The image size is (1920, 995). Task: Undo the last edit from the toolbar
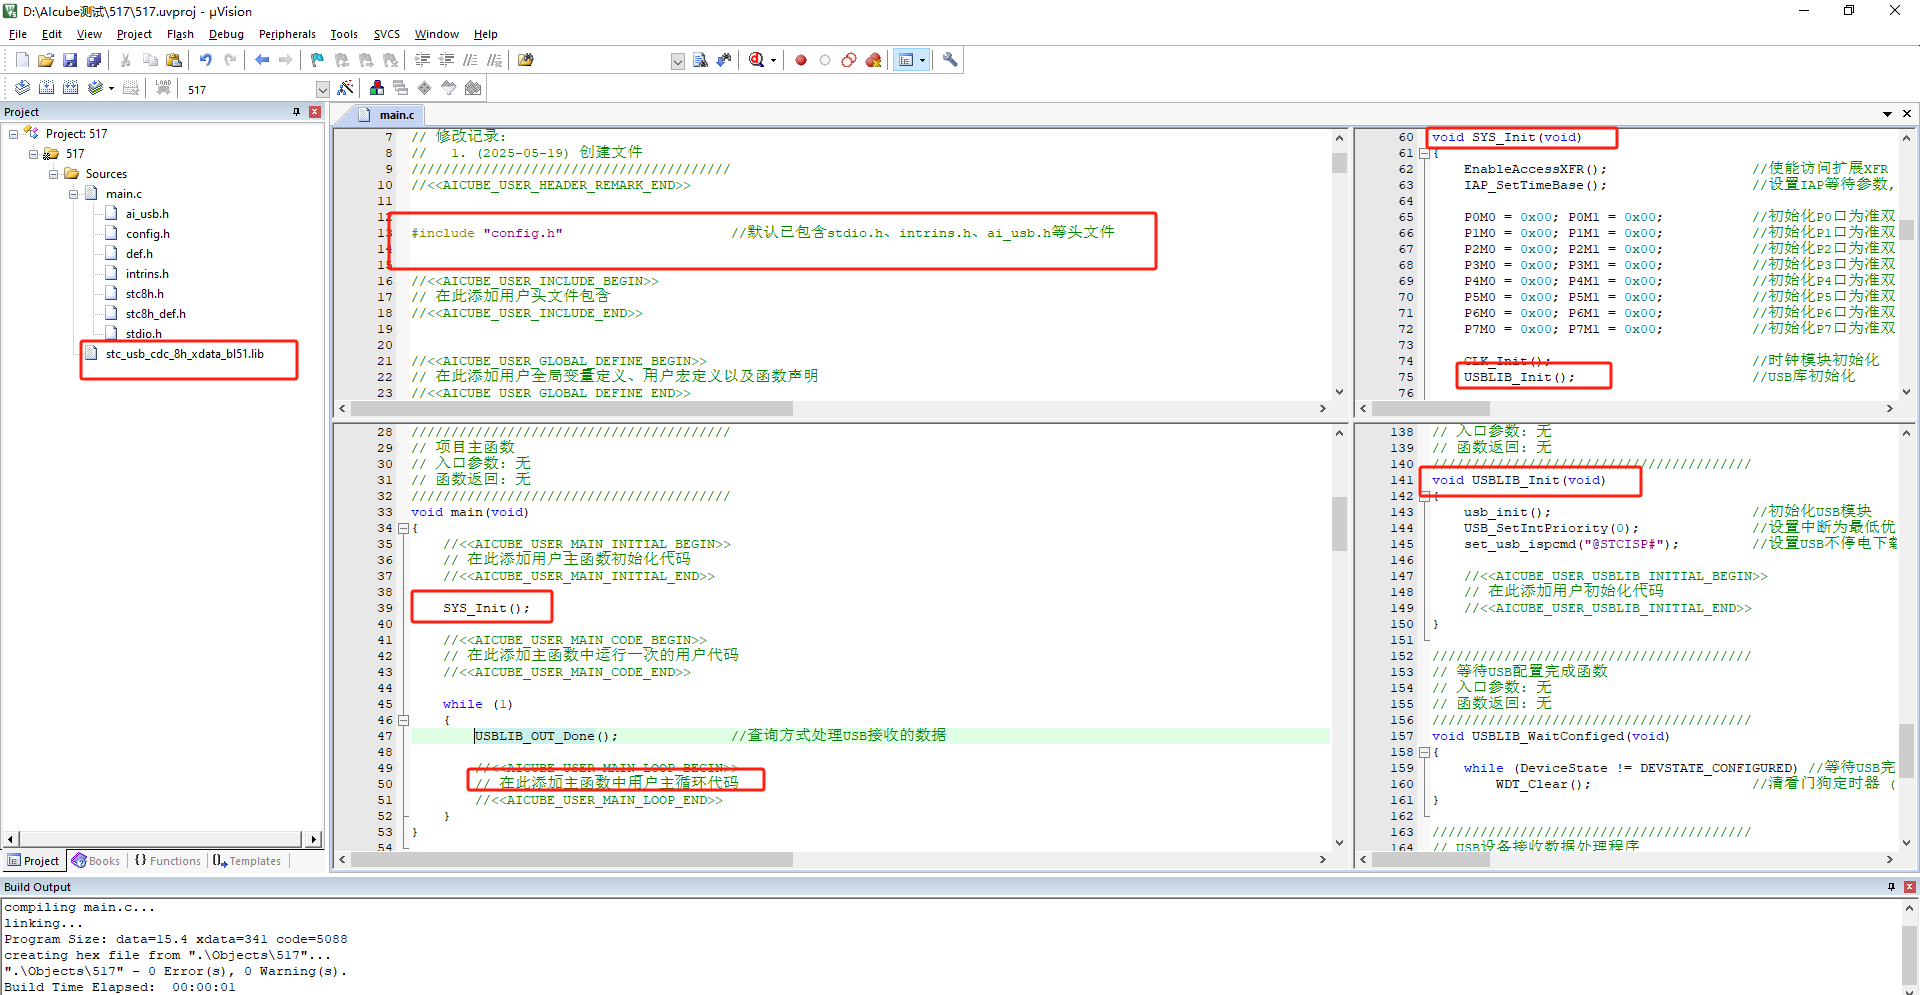point(206,60)
